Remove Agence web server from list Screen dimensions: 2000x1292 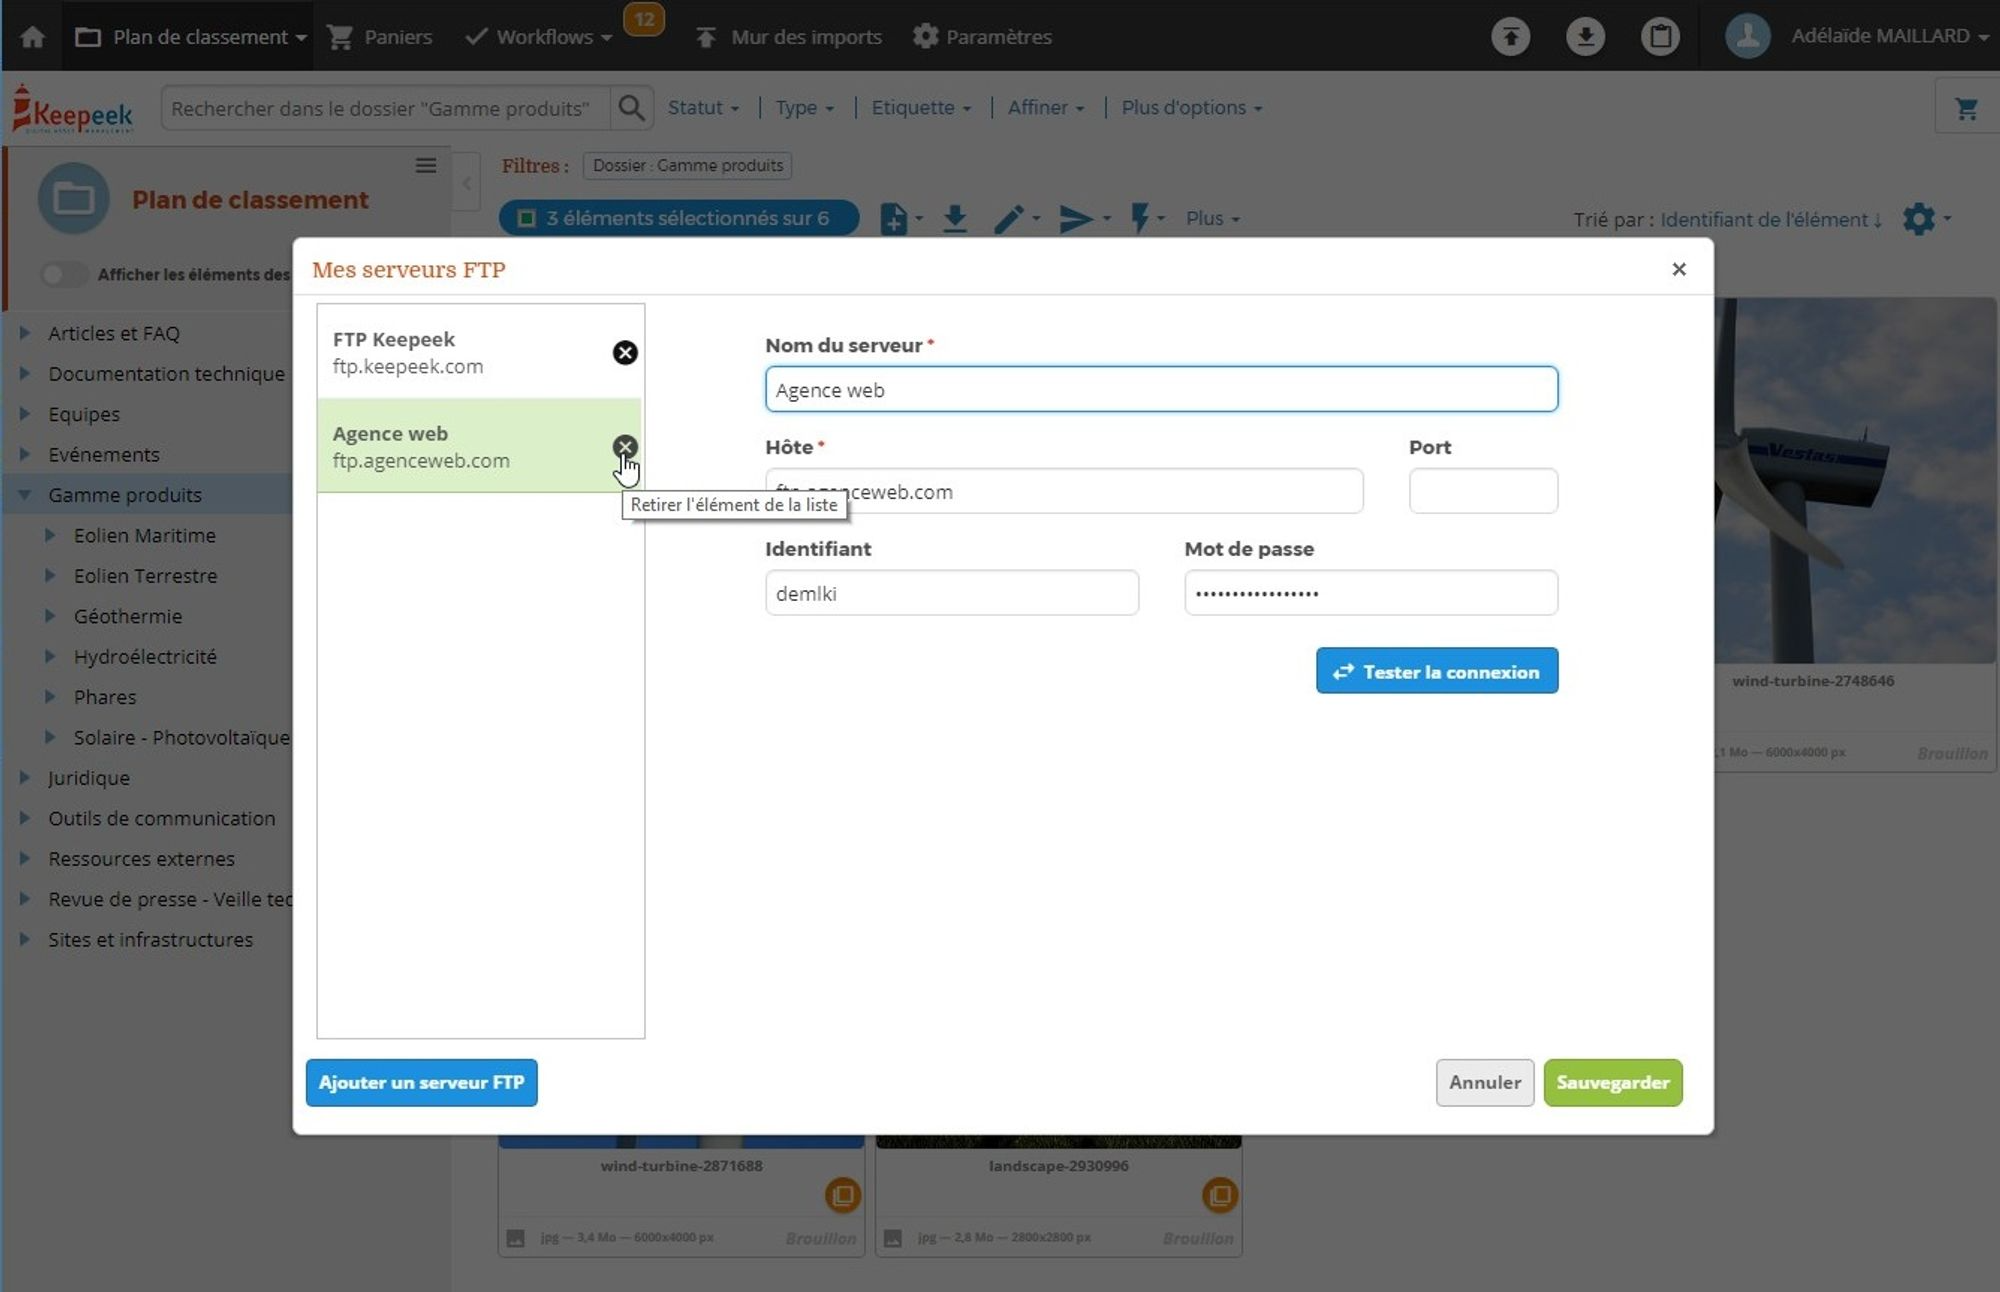(x=625, y=447)
